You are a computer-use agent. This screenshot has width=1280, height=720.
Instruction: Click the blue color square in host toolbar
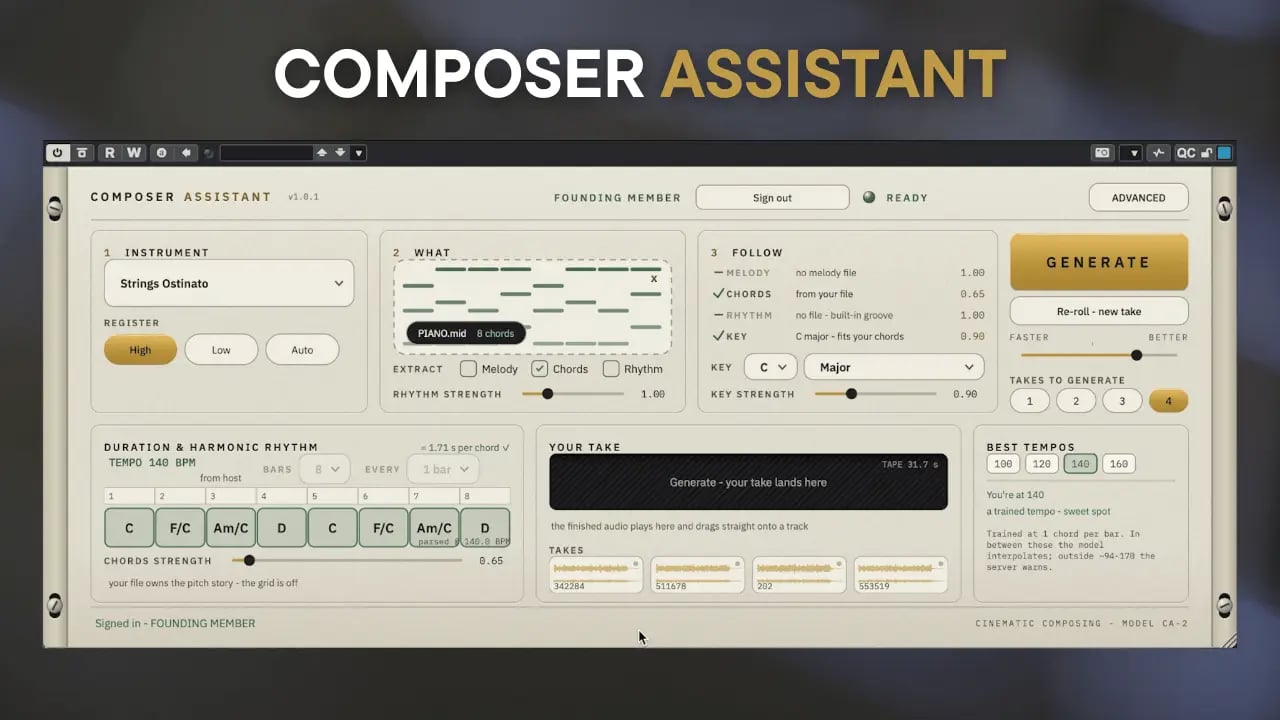click(1224, 153)
